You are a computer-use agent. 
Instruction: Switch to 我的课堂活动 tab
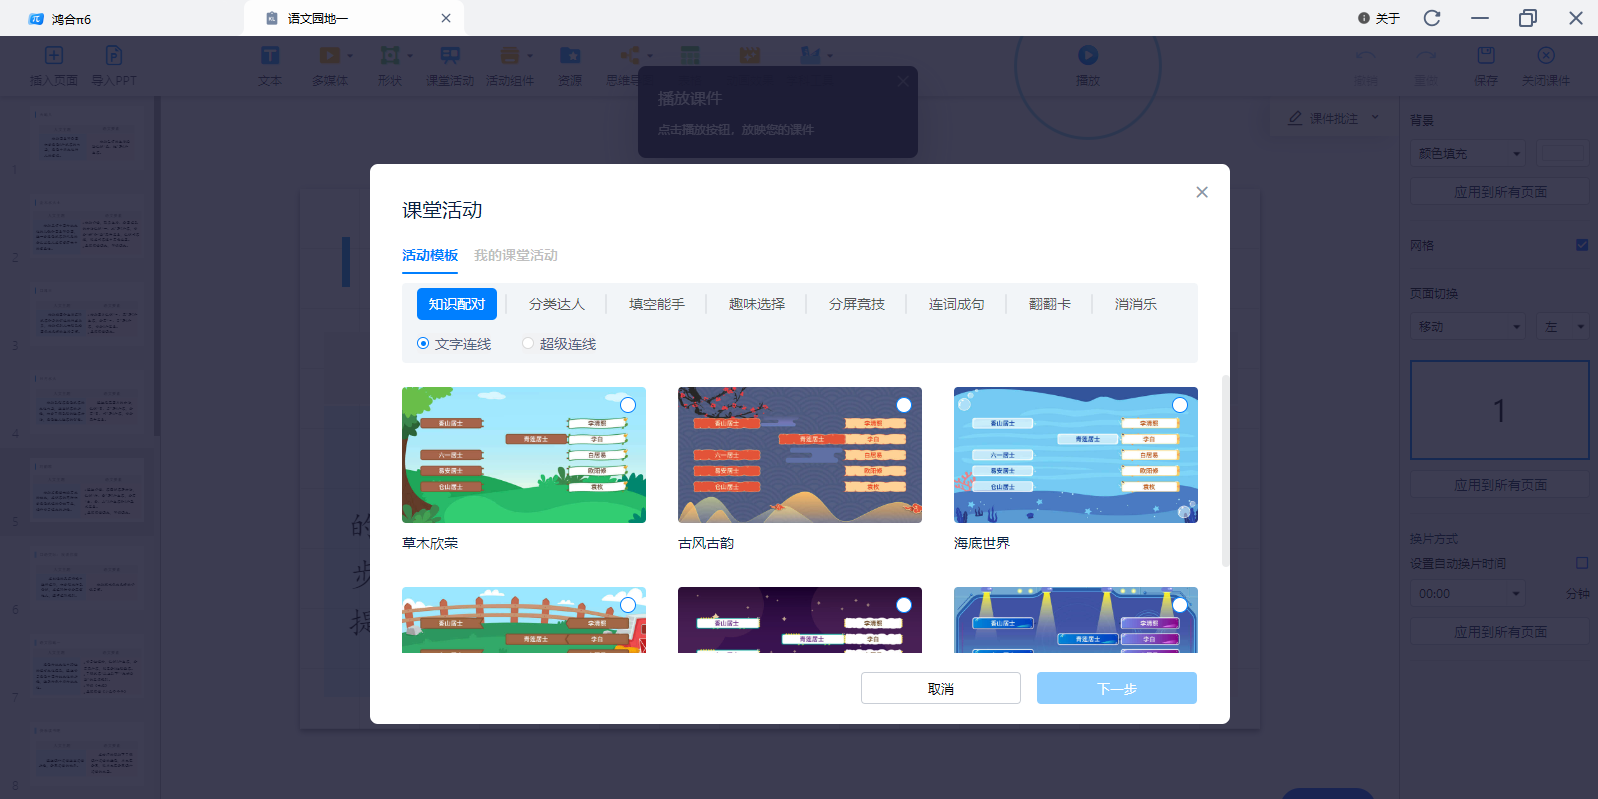(x=516, y=256)
